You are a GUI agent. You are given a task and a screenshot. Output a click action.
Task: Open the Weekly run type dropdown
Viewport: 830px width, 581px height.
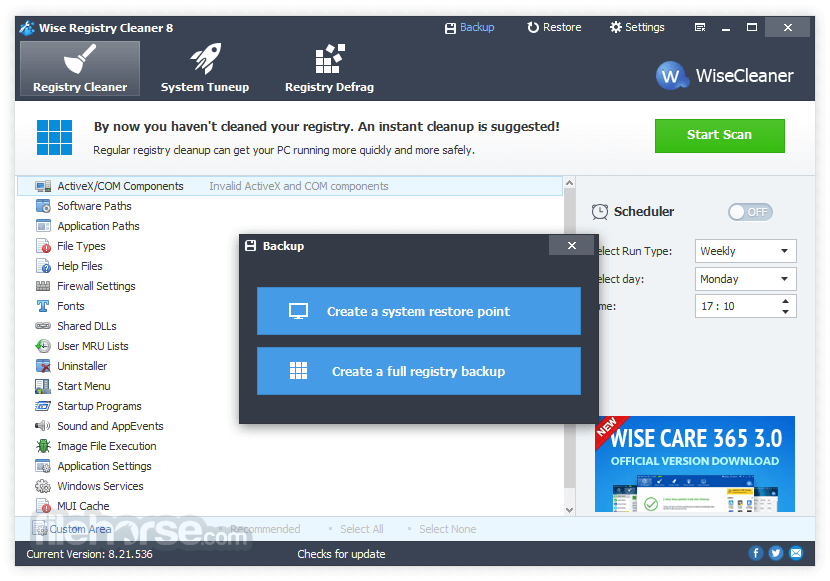tap(745, 251)
